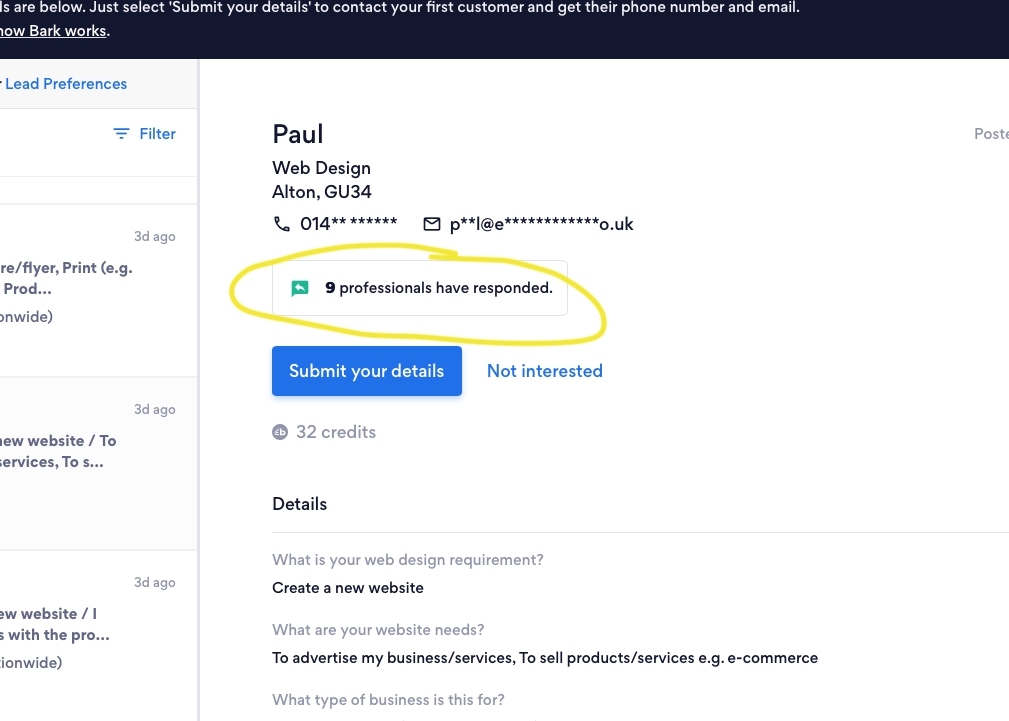The width and height of the screenshot is (1009, 721).
Task: Click the Details section heading
Action: pos(299,504)
